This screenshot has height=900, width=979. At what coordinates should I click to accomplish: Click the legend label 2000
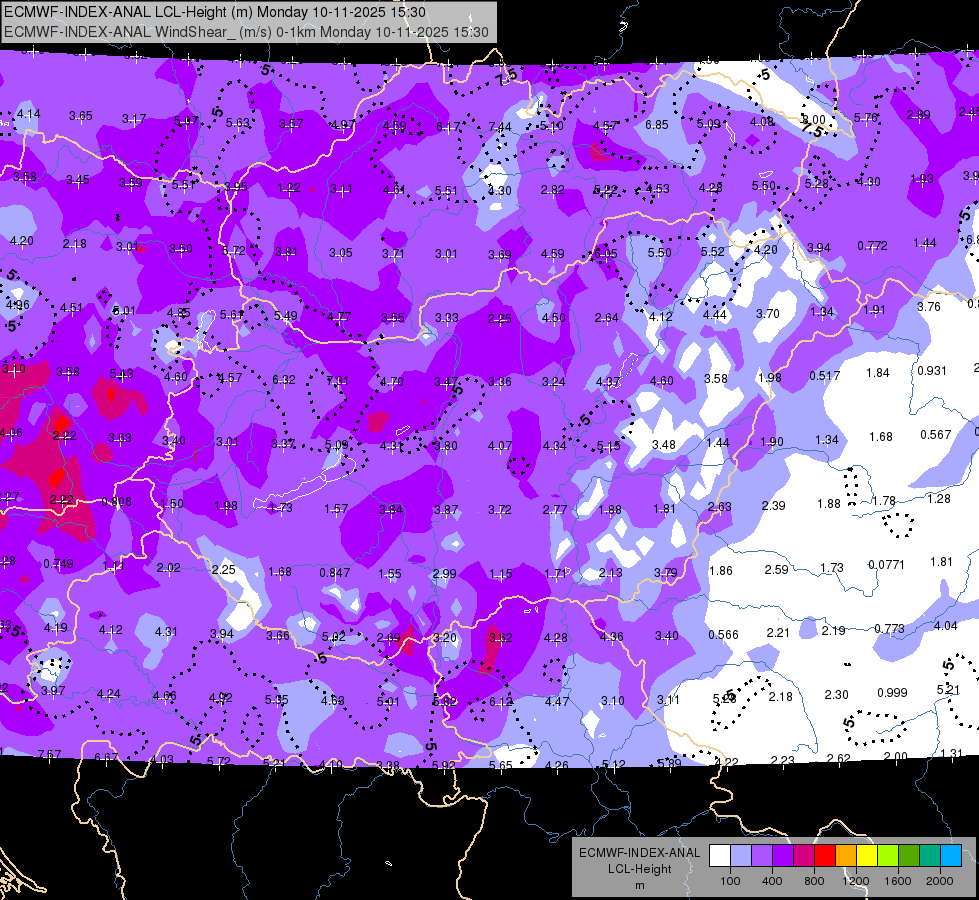(940, 881)
